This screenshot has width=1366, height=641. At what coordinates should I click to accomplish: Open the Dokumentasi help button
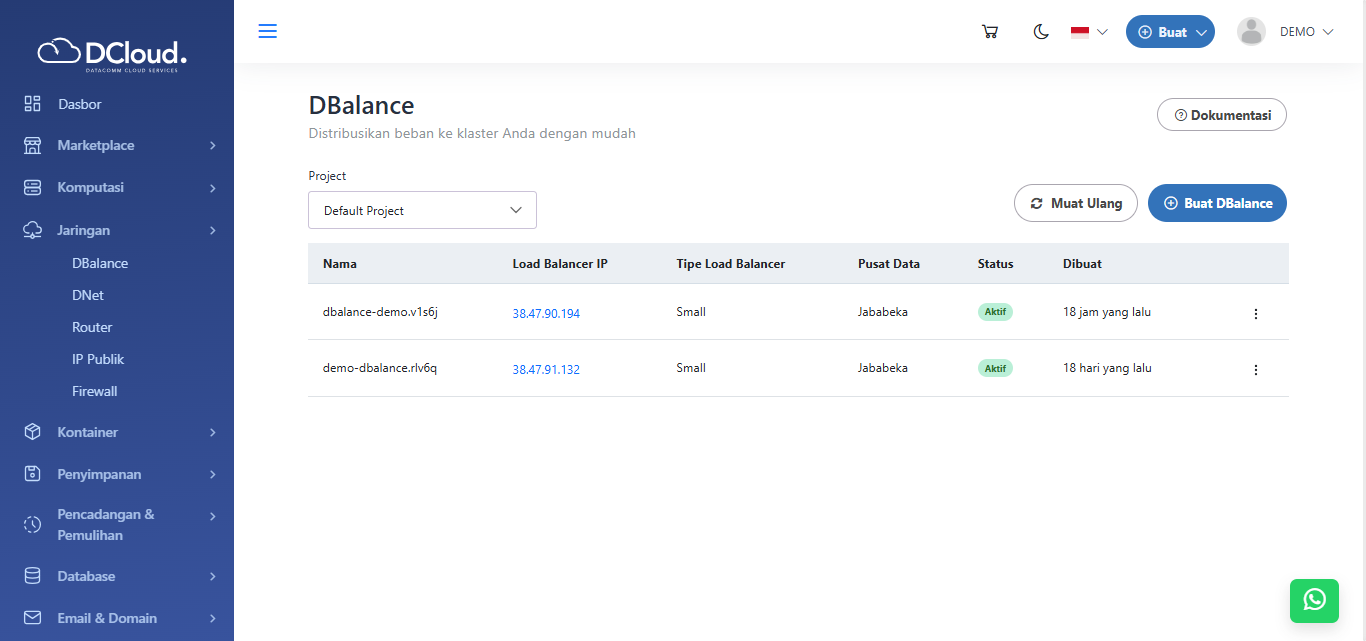pos(1221,115)
